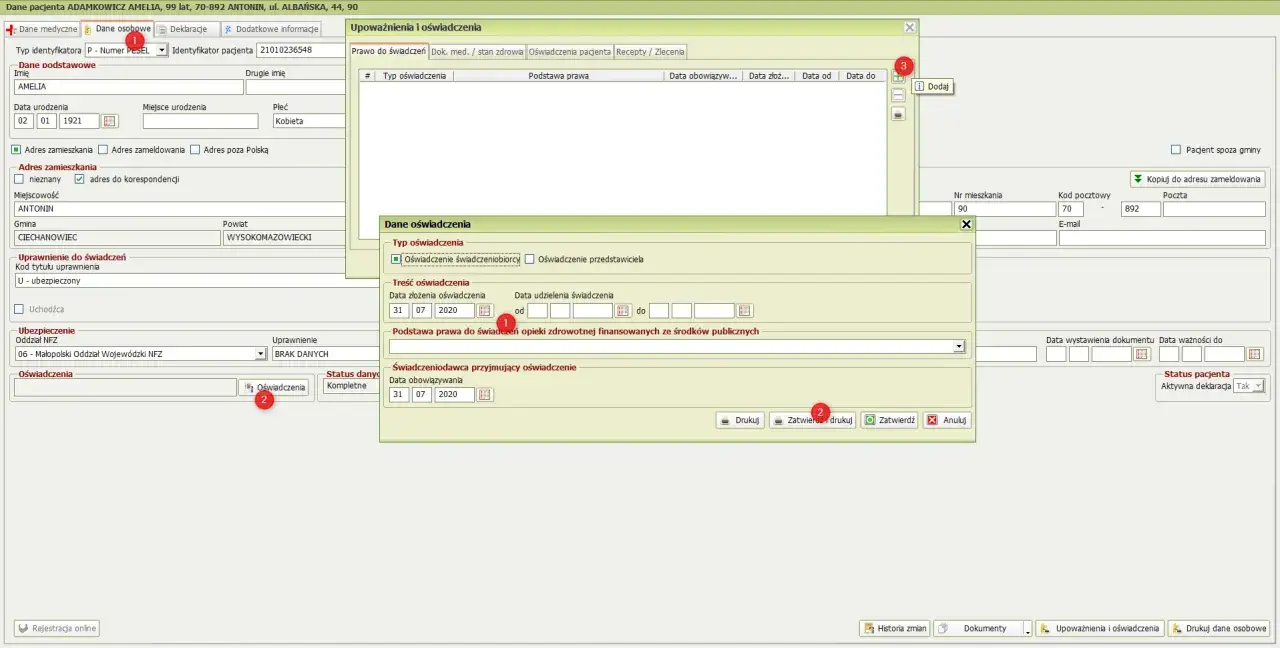This screenshot has height=648, width=1280.
Task: Click the add (Dodaj) plus icon
Action: click(898, 77)
